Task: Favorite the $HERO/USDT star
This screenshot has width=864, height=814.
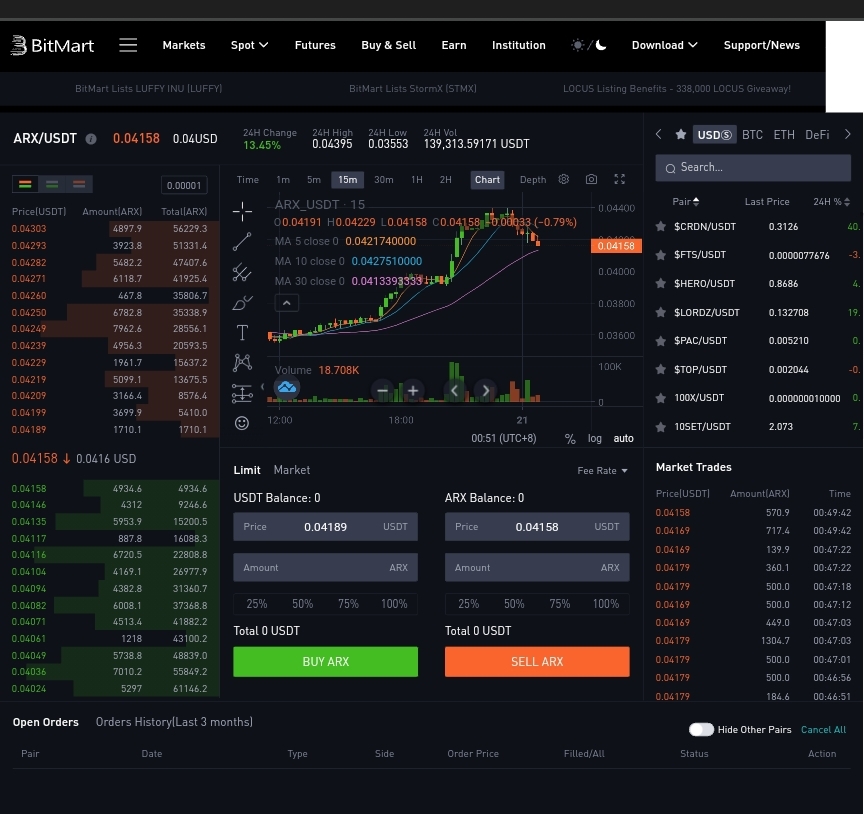Action: [x=661, y=283]
